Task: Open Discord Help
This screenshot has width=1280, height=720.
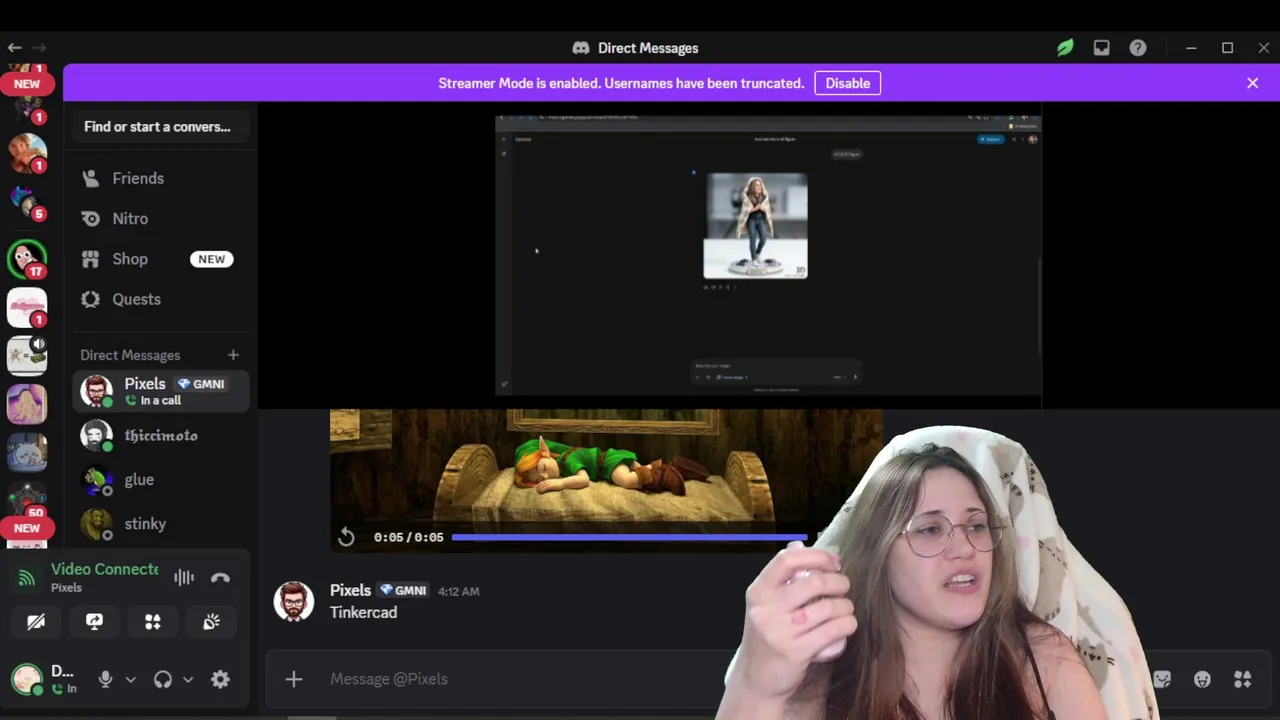Action: 1138,48
